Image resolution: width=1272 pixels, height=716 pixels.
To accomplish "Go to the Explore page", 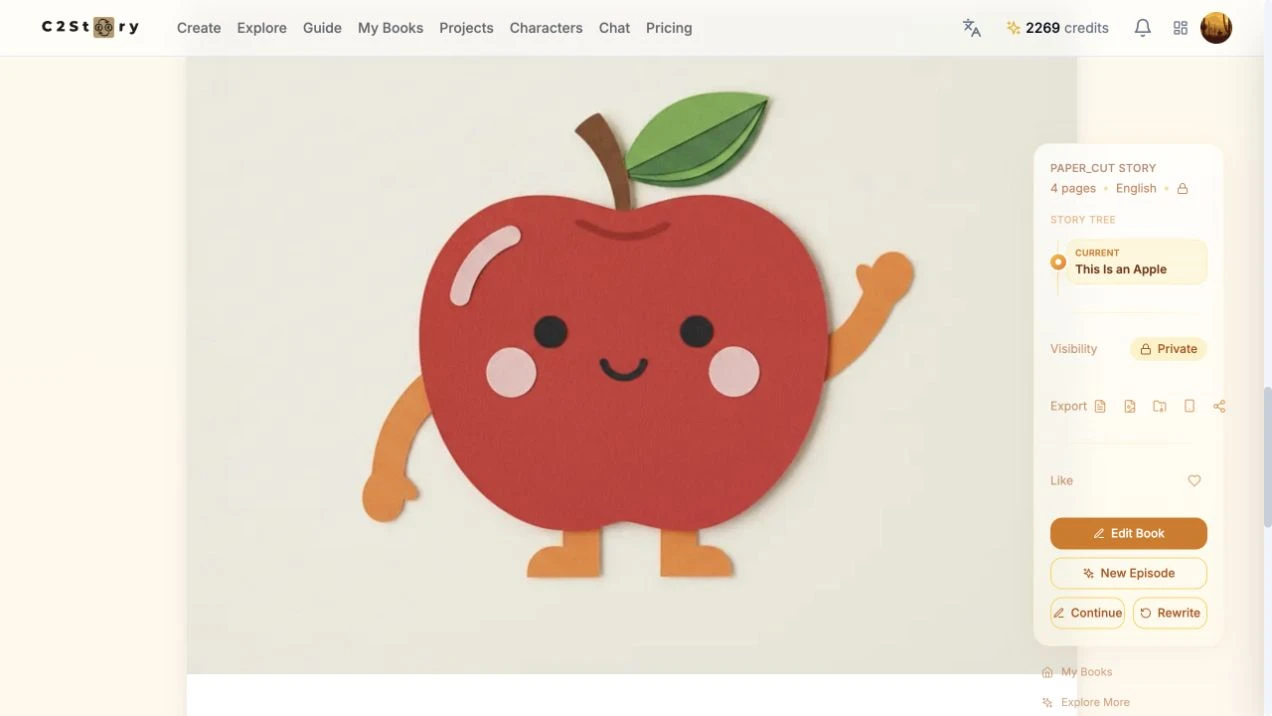I will point(262,28).
